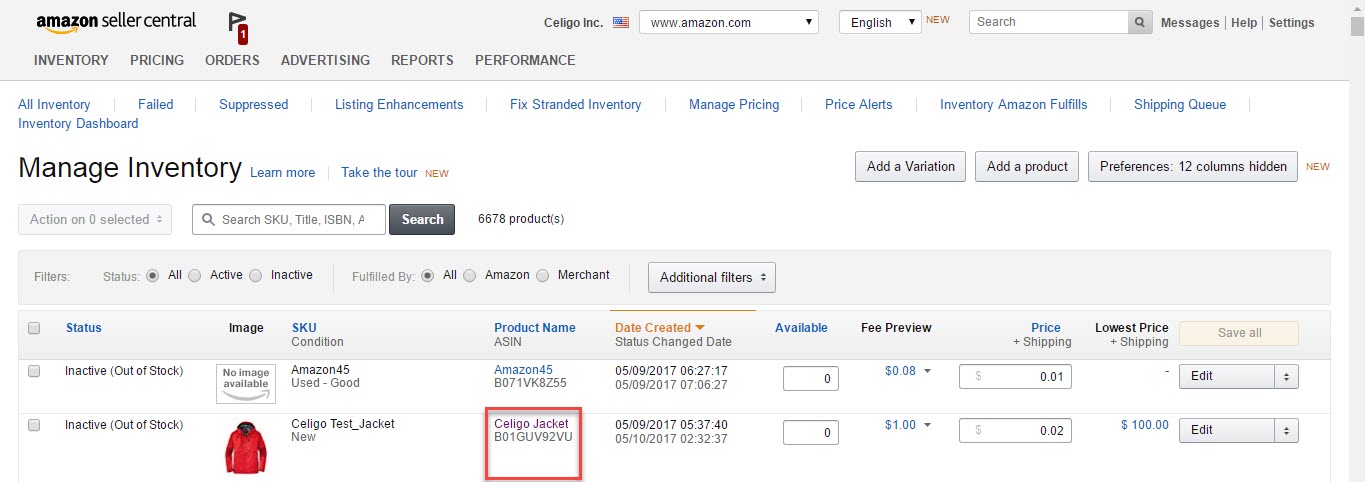Click the 'No image available' placeholder icon
Viewport: 1365px width, 482px height.
[x=246, y=384]
